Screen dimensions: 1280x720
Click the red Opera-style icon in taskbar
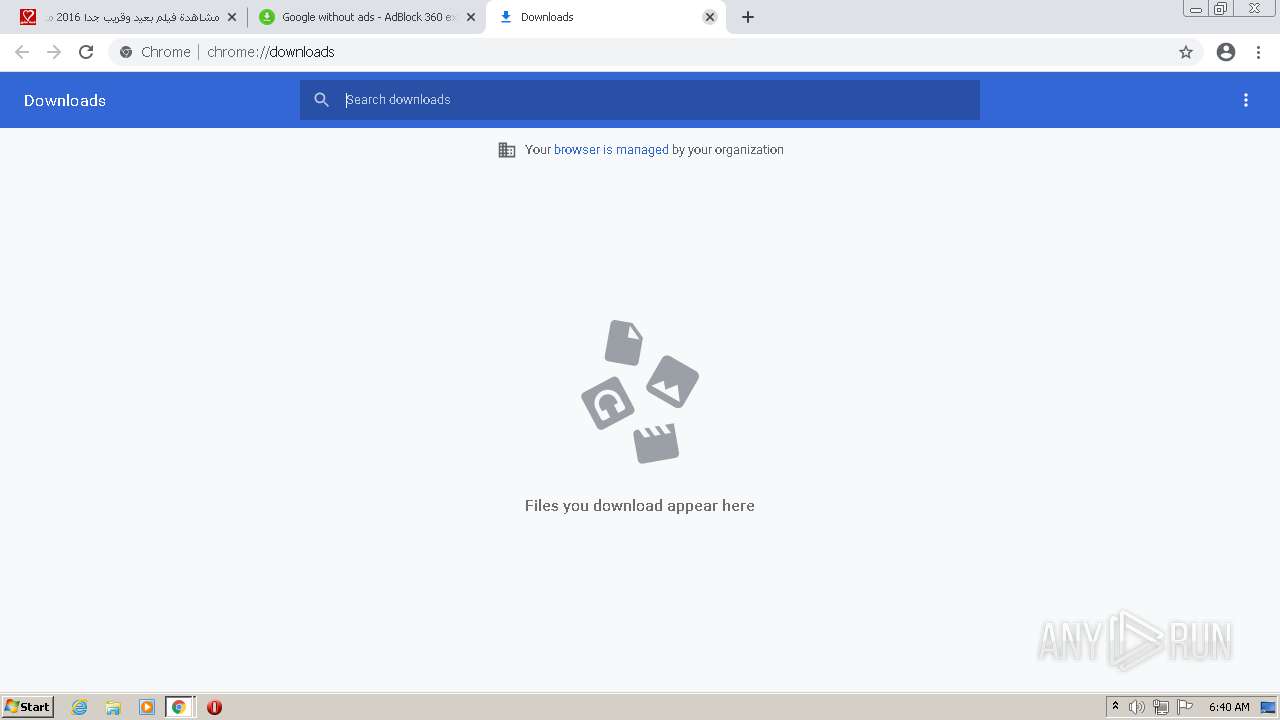(214, 707)
